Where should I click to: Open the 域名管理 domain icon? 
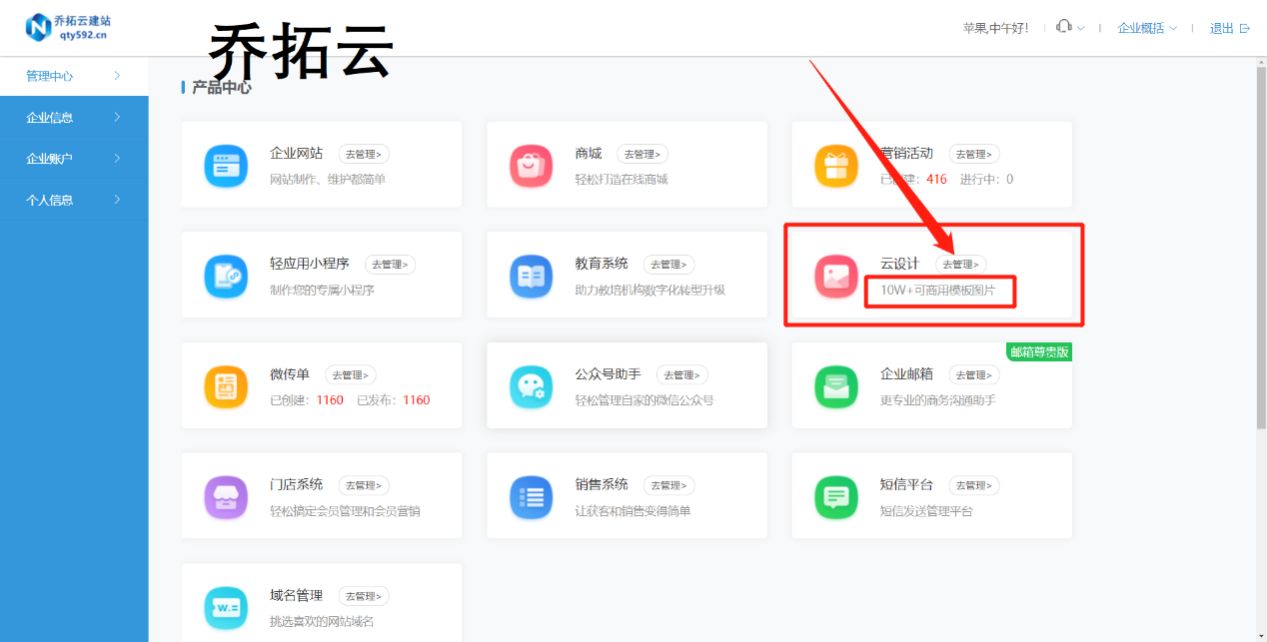[226, 607]
